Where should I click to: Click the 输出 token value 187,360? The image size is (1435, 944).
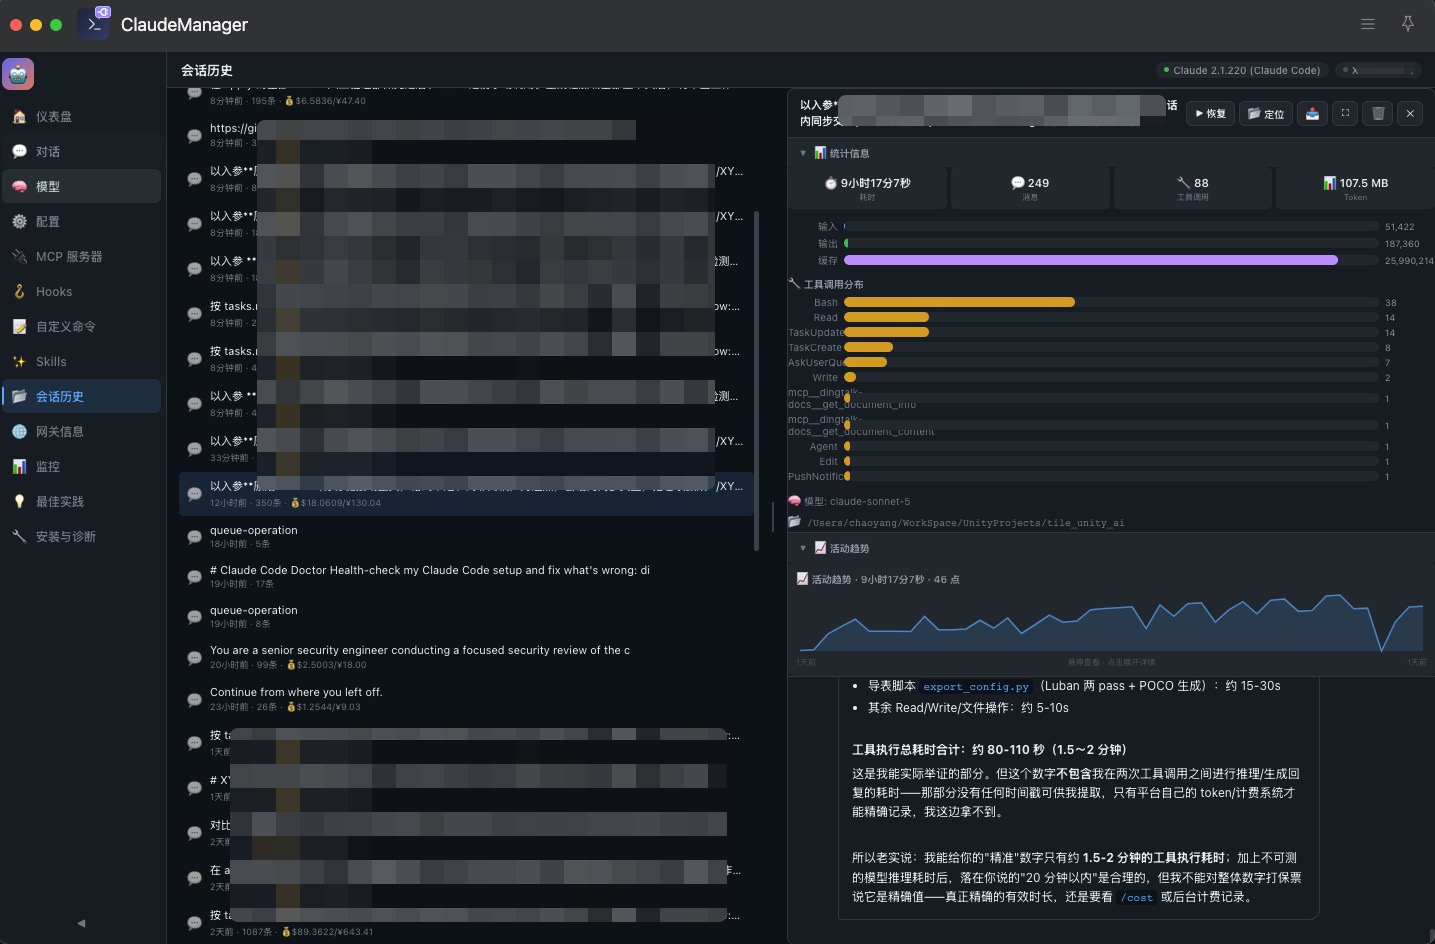point(1402,244)
